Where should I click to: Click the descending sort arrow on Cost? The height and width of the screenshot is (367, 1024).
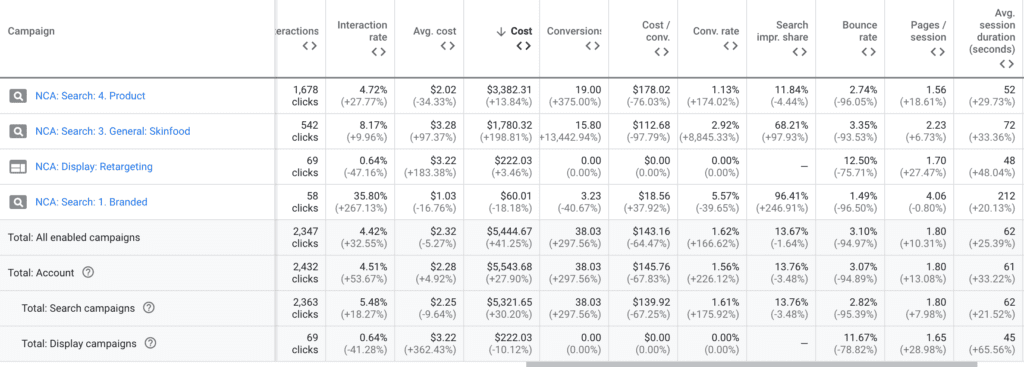point(501,31)
